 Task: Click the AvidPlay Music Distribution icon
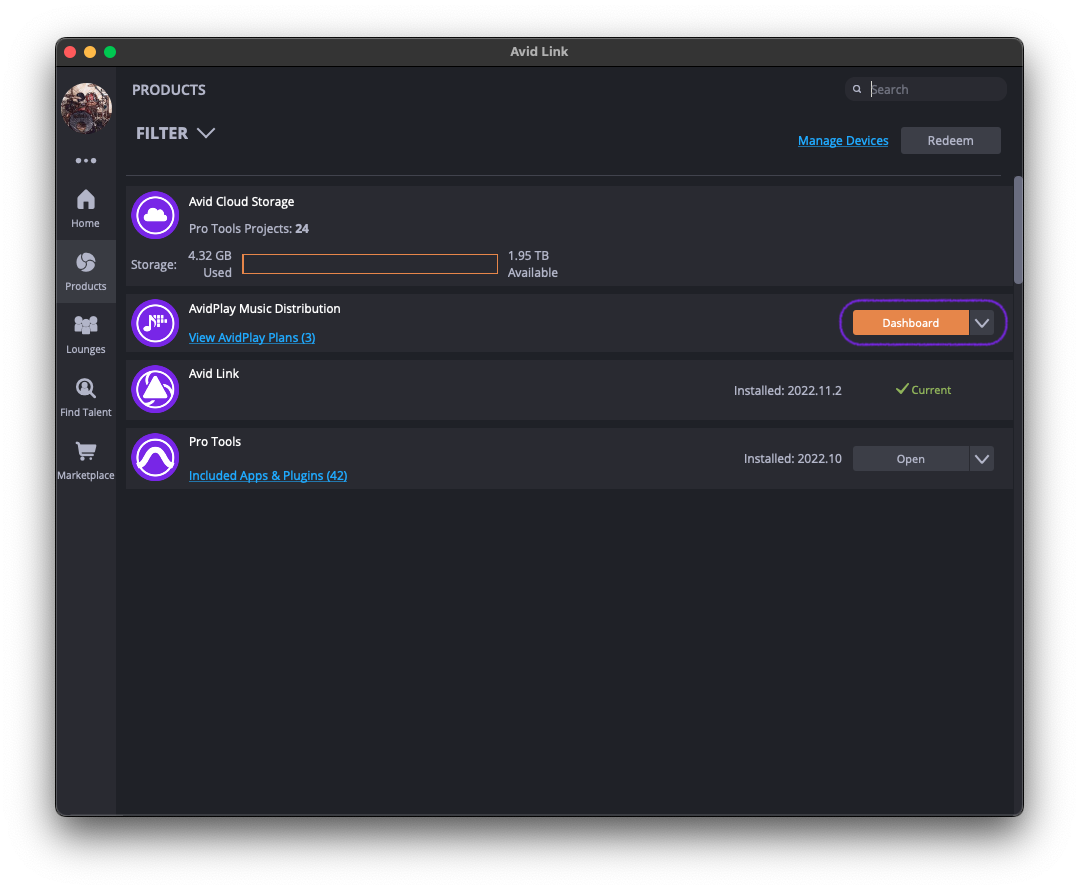pos(155,323)
